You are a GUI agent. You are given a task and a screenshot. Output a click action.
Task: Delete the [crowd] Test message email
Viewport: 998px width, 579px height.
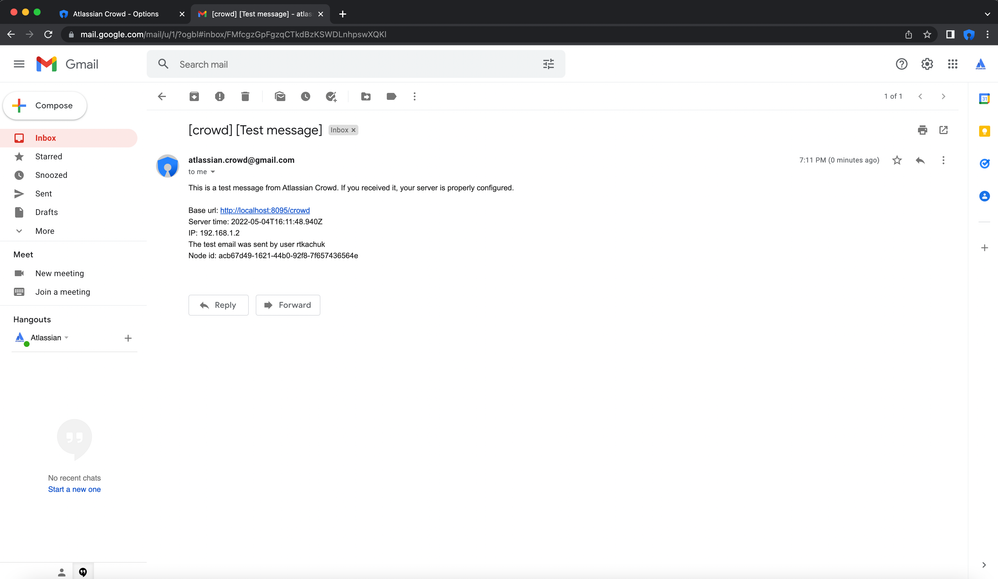coord(245,96)
